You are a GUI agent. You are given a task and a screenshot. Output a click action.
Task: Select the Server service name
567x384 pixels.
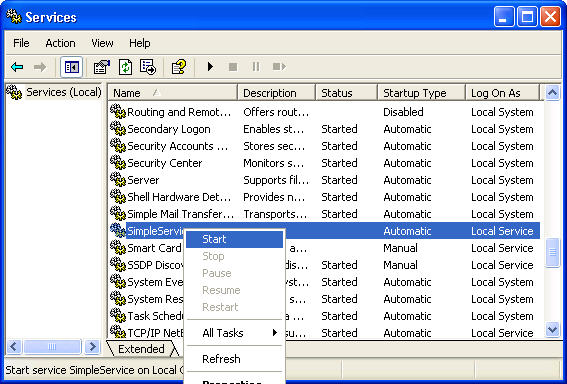[143, 180]
